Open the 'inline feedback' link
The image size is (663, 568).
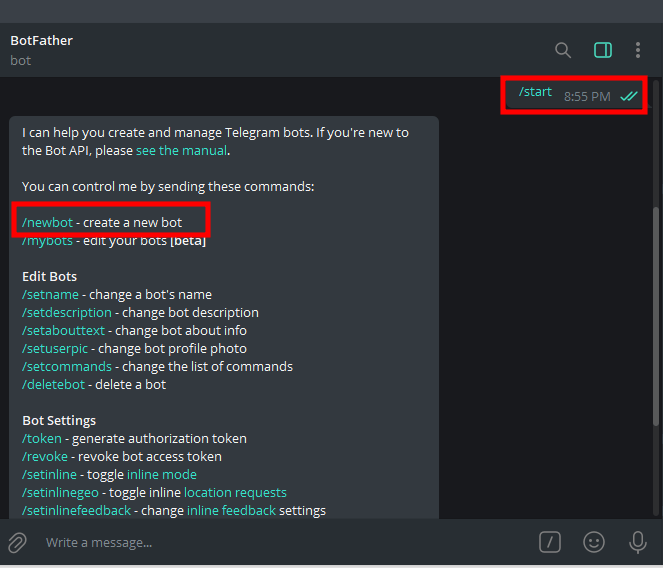[232, 510]
